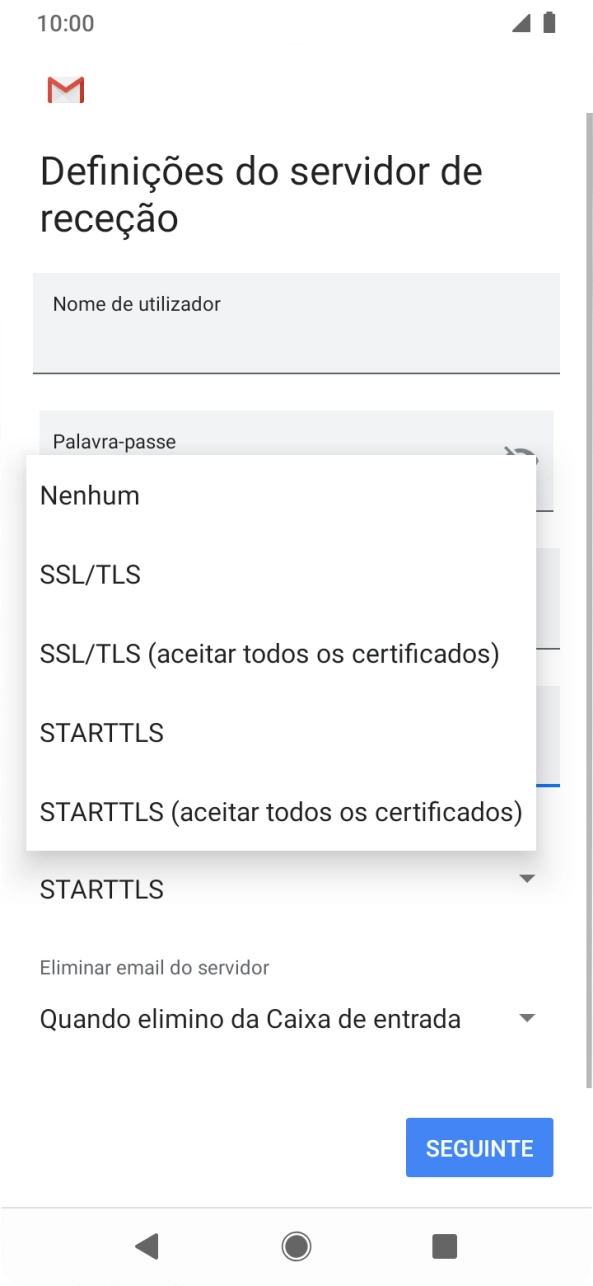Click the Gmail envelope icon

64,89
